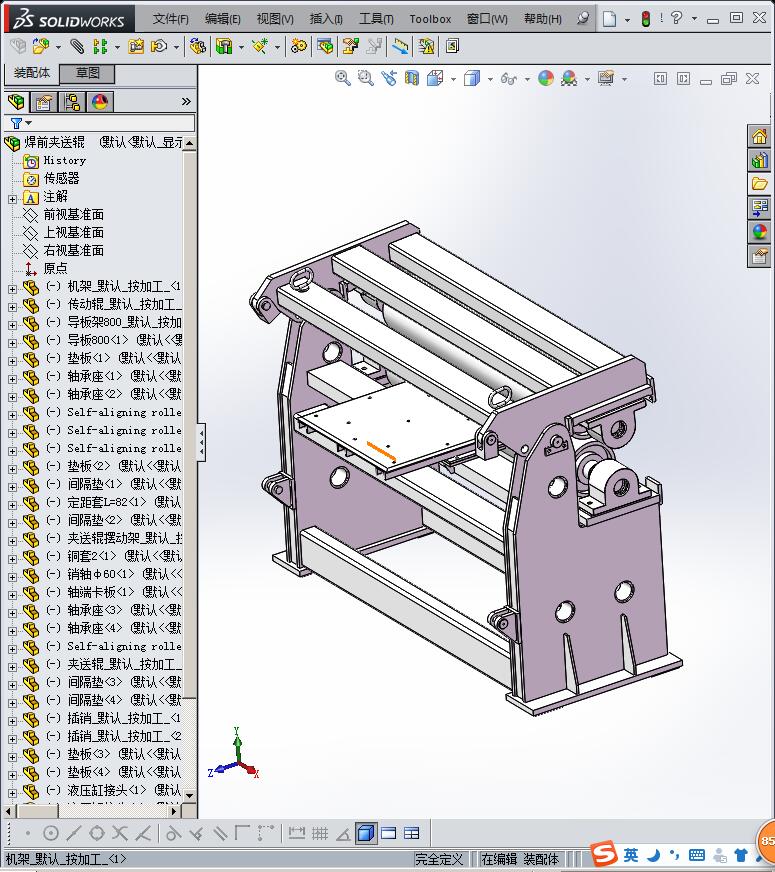Click the Sogou S input method logo
Screen dimensions: 775x872
point(604,854)
